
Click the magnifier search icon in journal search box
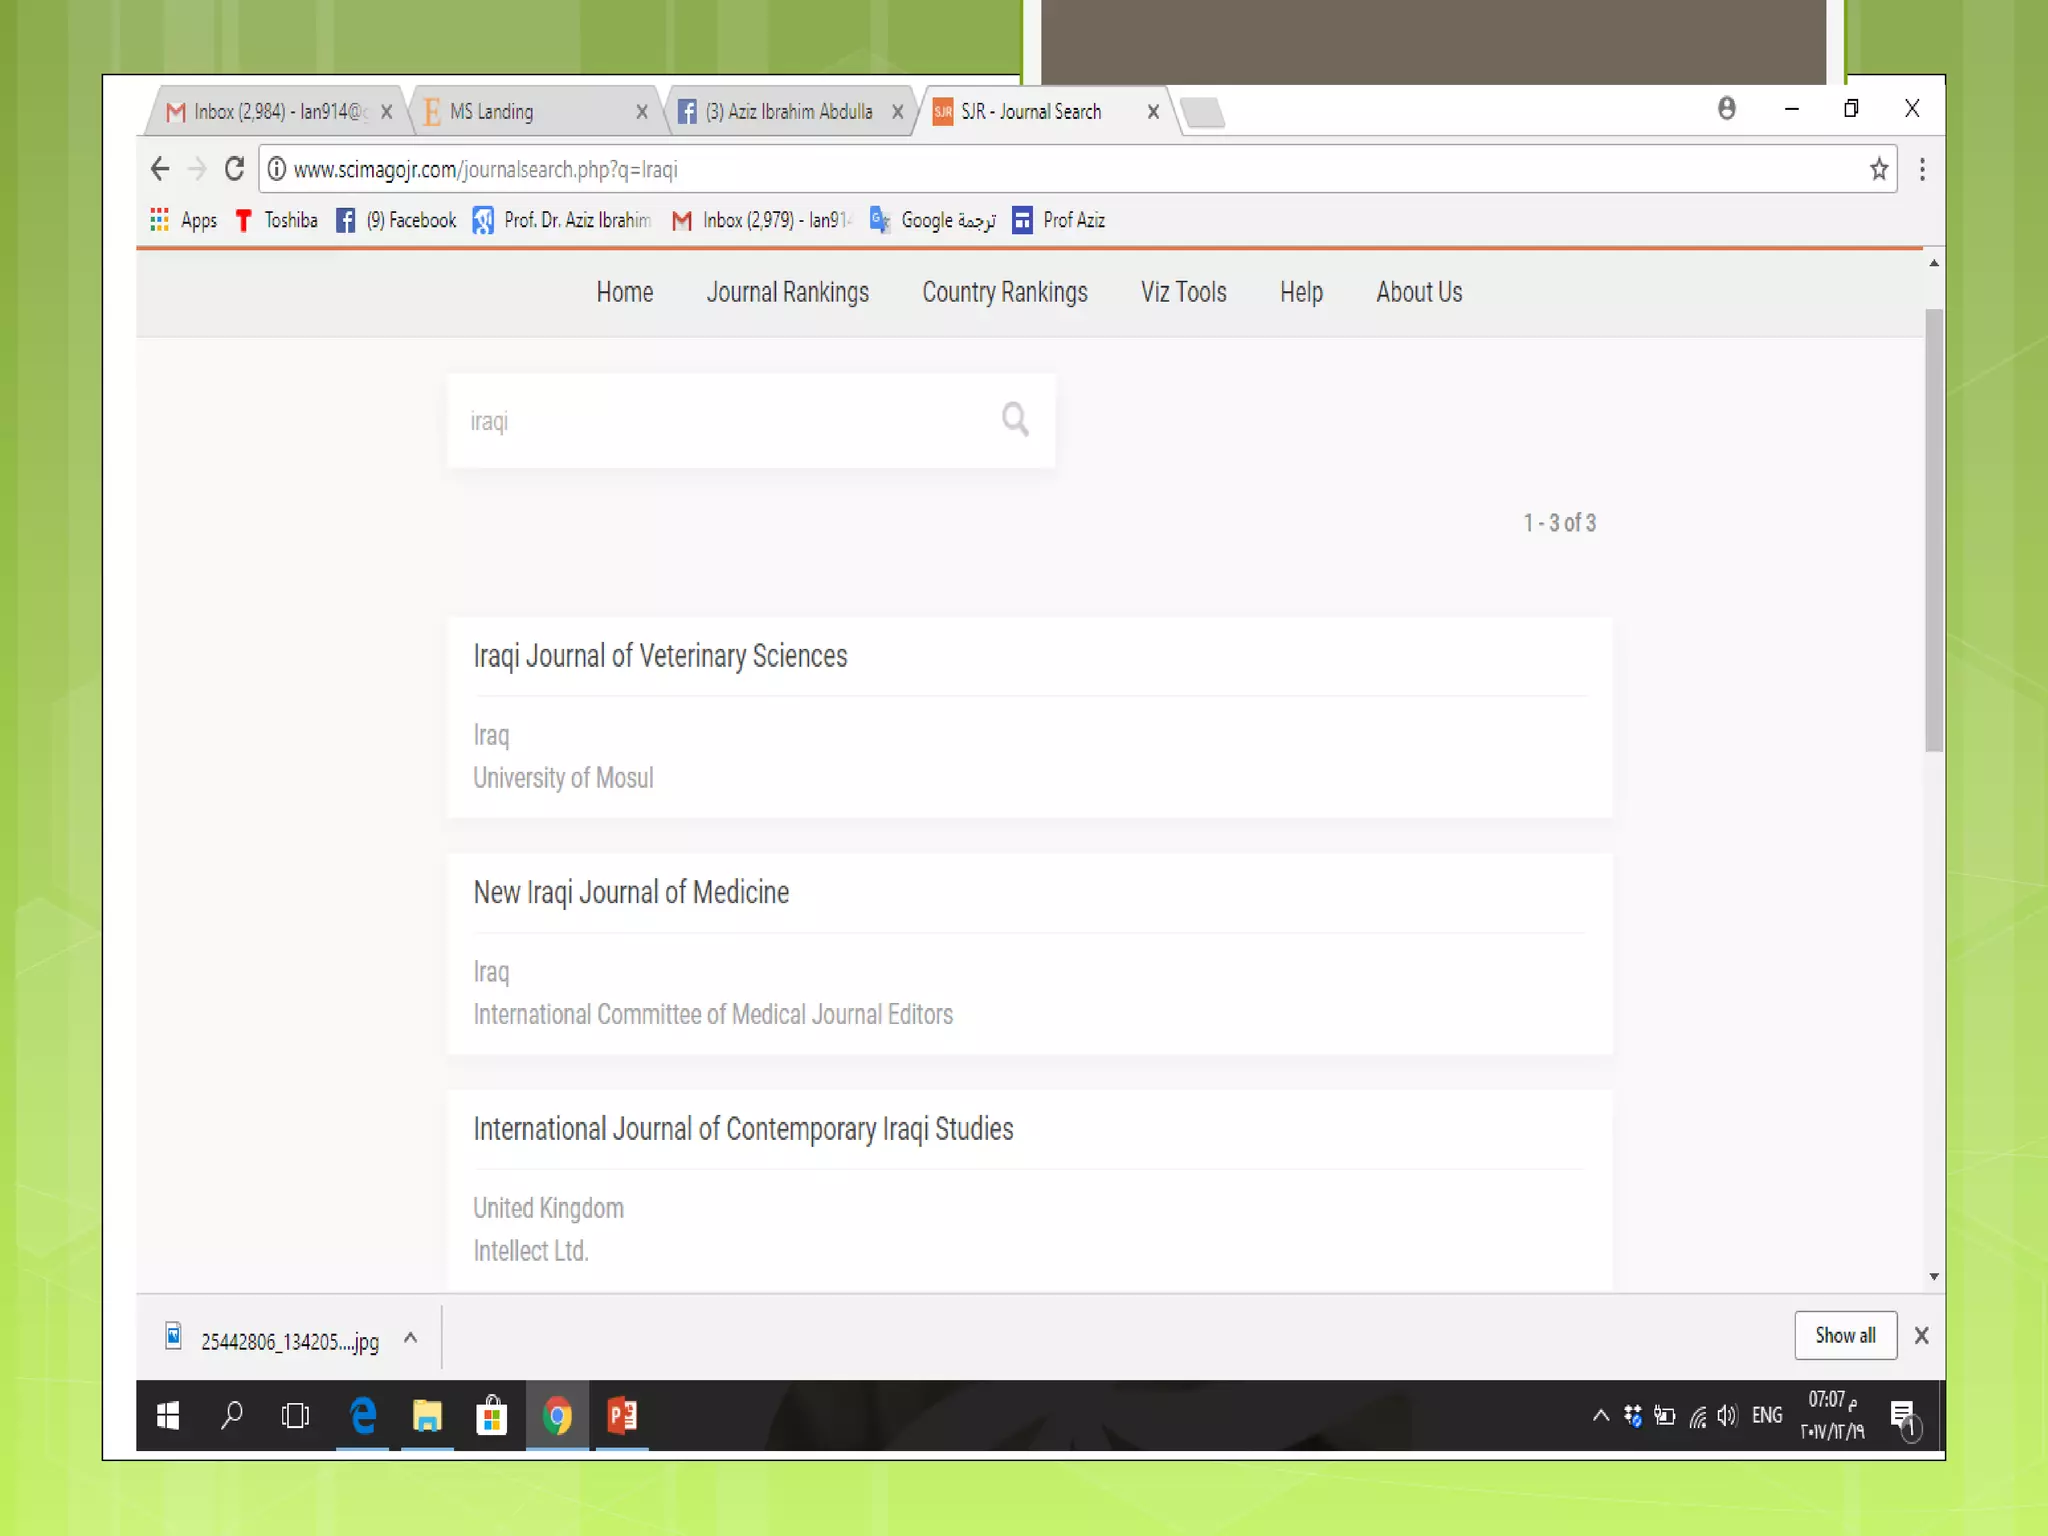coord(1014,419)
